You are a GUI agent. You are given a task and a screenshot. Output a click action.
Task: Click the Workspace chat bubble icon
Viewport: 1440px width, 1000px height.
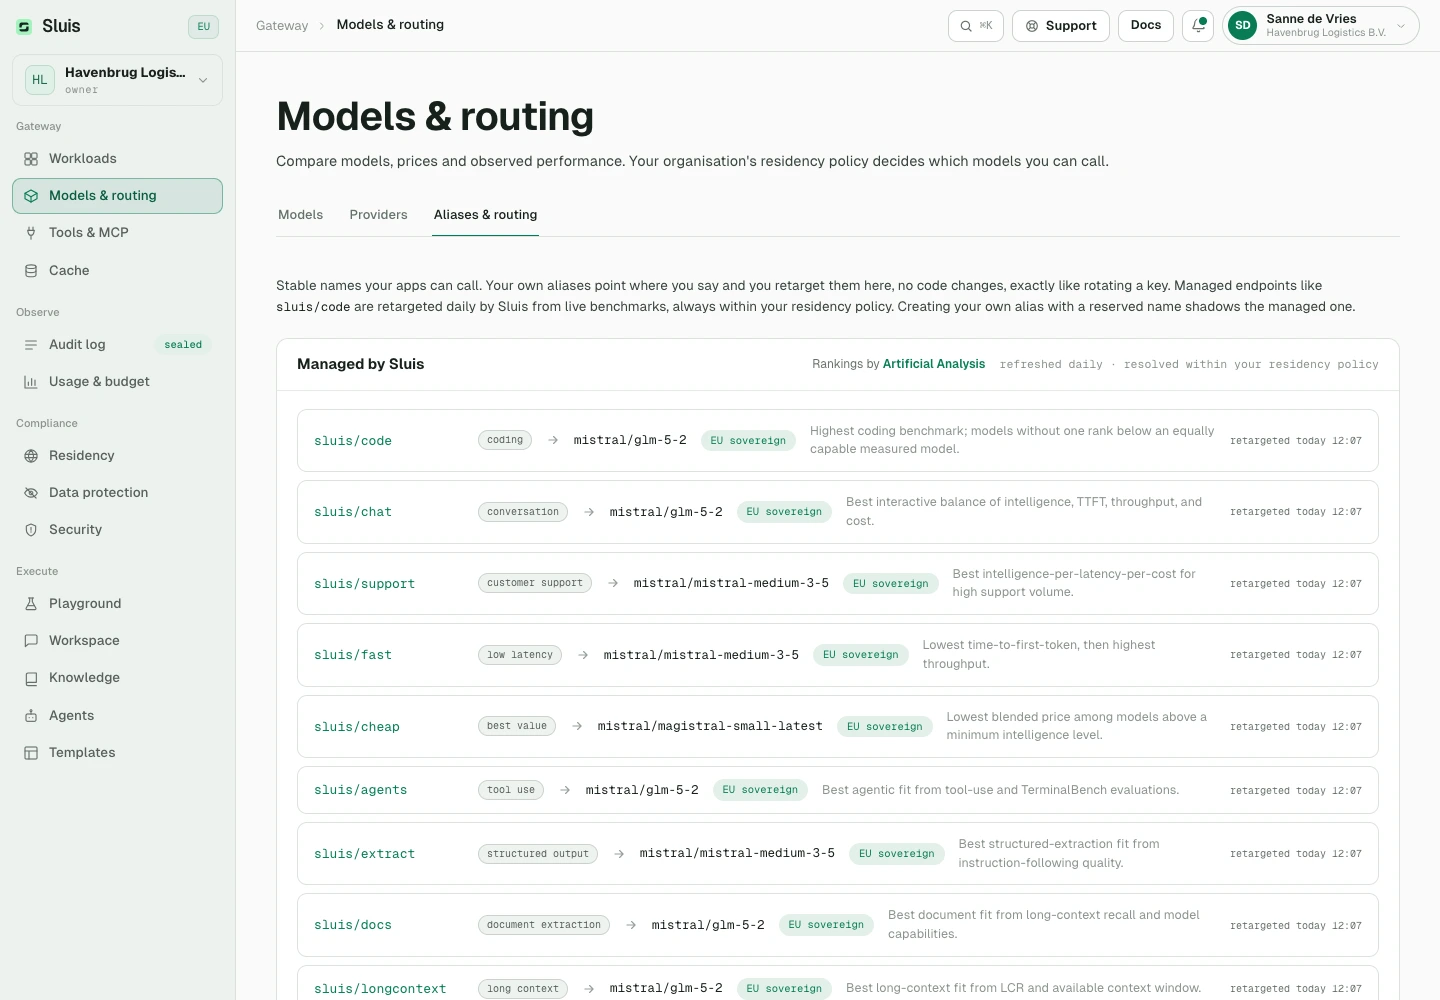pyautogui.click(x=31, y=641)
